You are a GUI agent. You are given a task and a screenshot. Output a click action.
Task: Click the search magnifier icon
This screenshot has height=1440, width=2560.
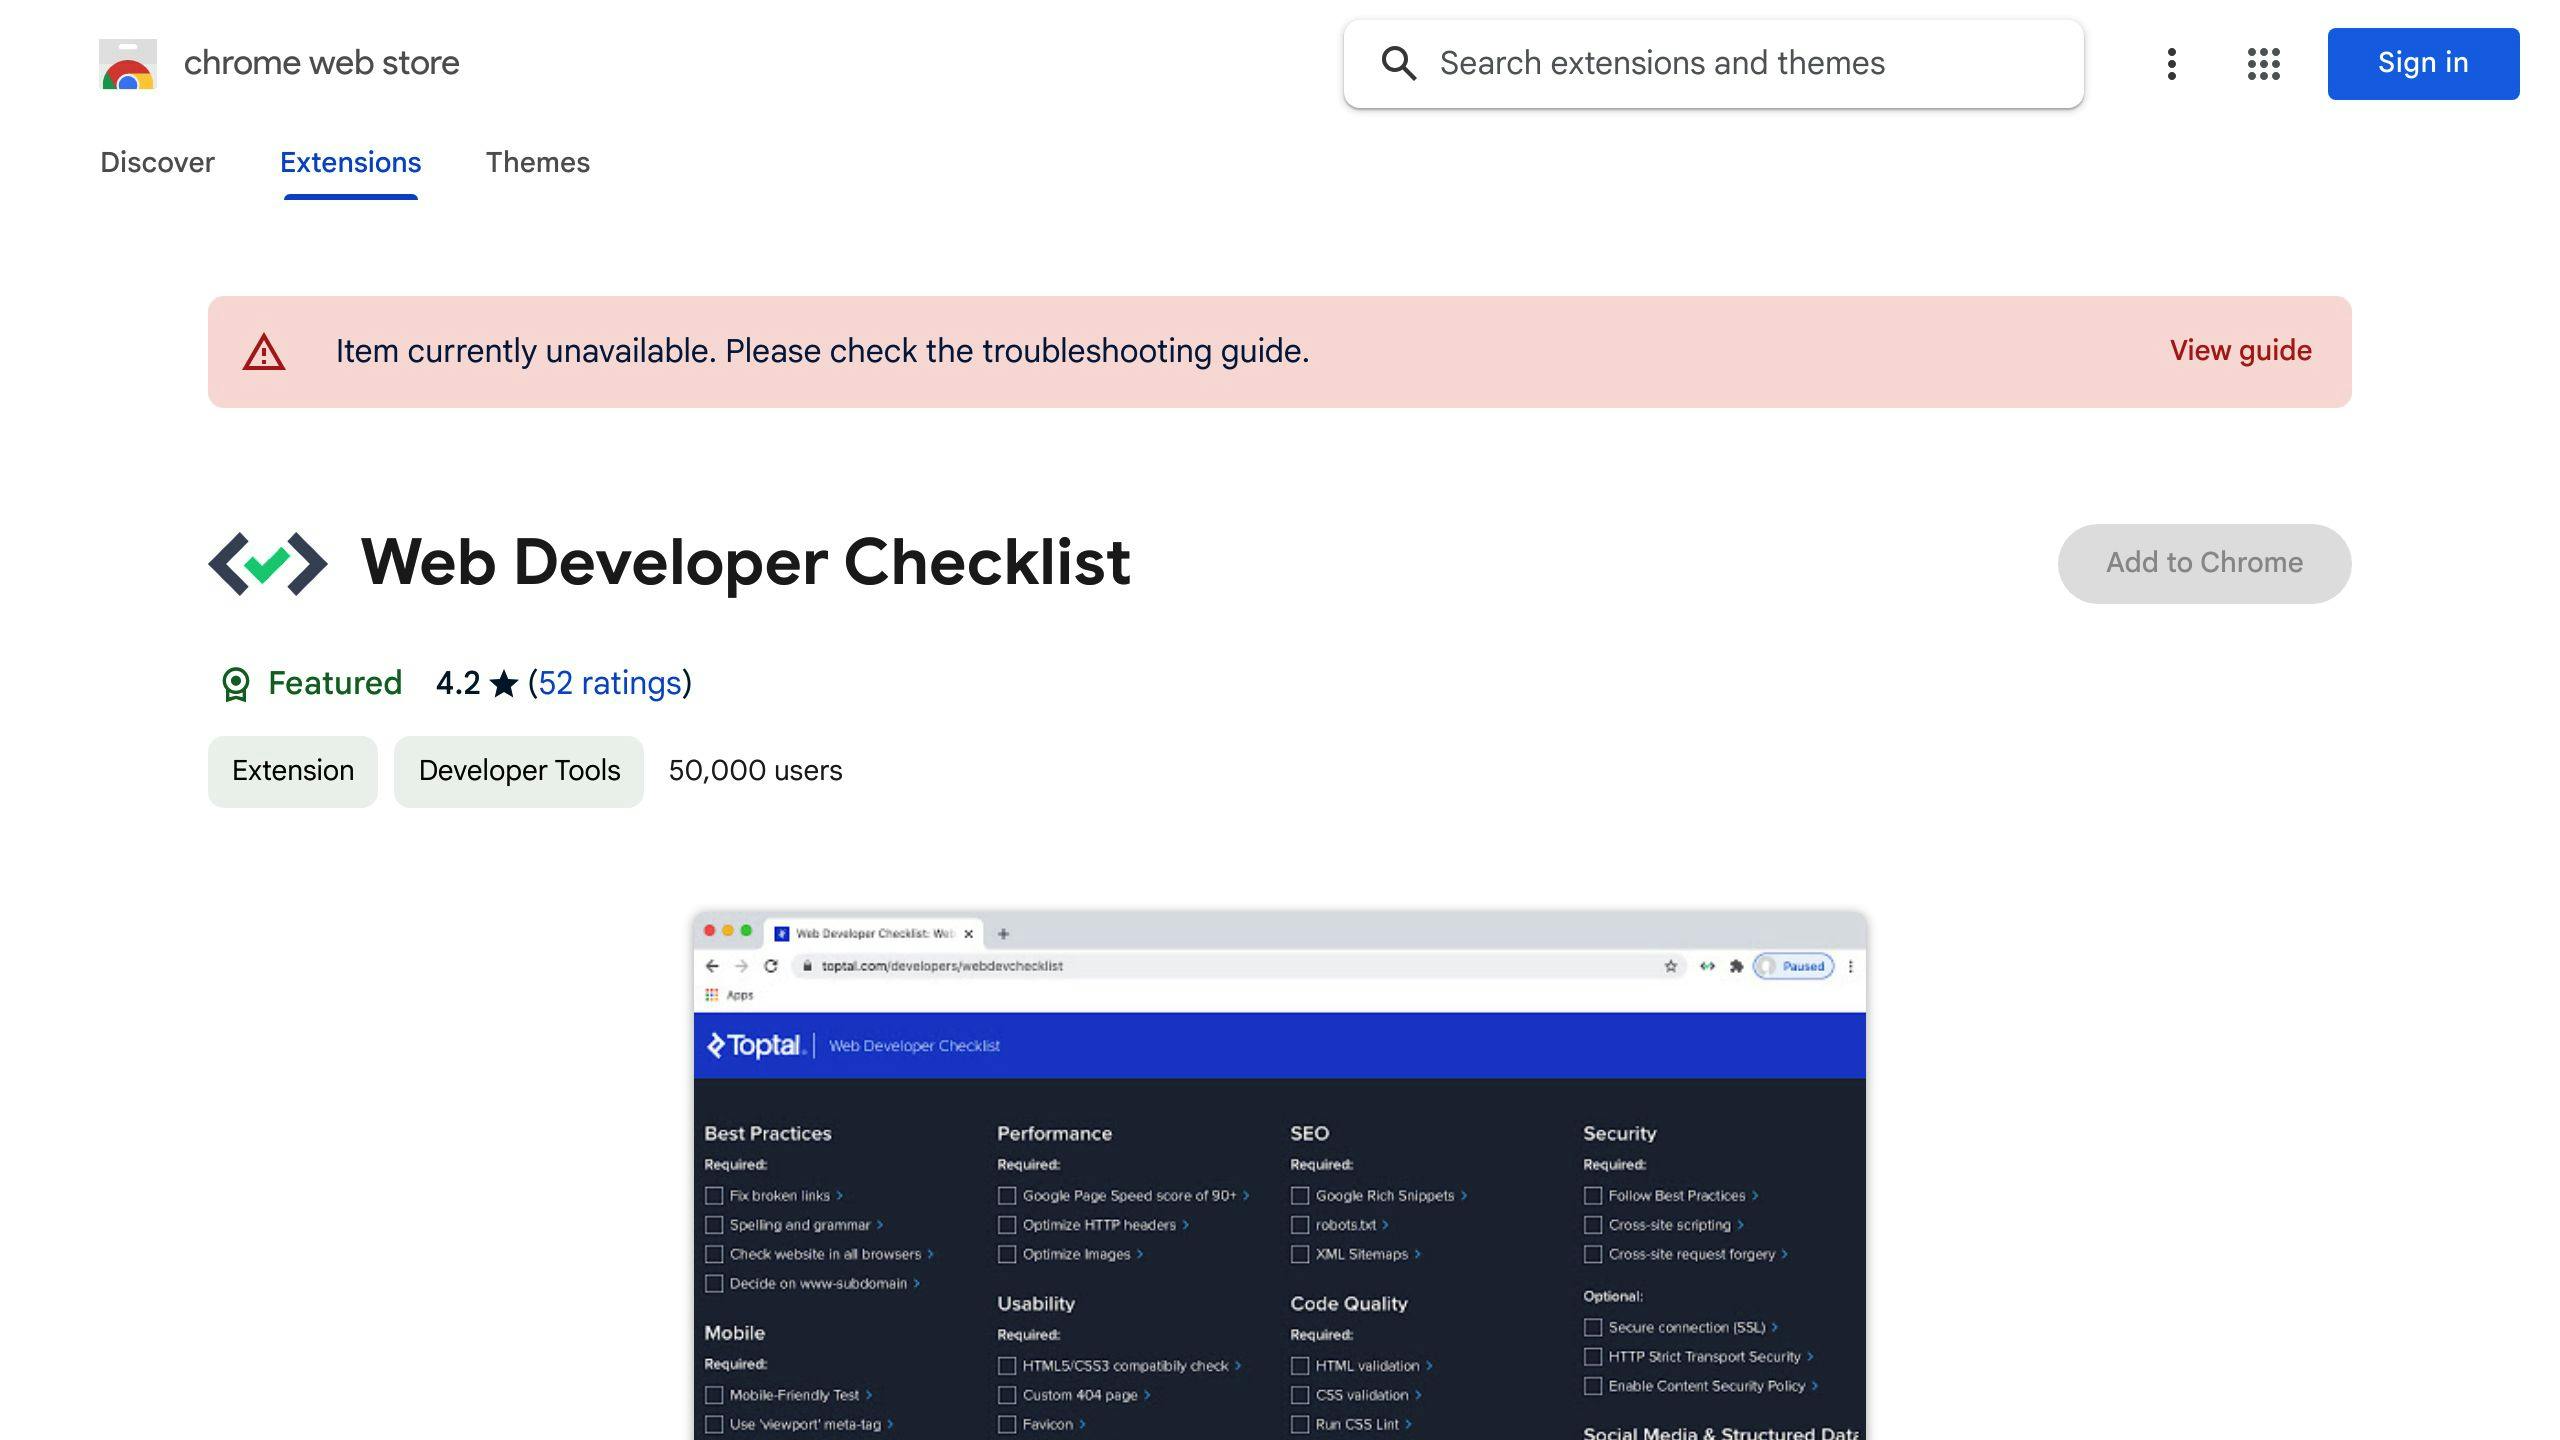[1399, 63]
